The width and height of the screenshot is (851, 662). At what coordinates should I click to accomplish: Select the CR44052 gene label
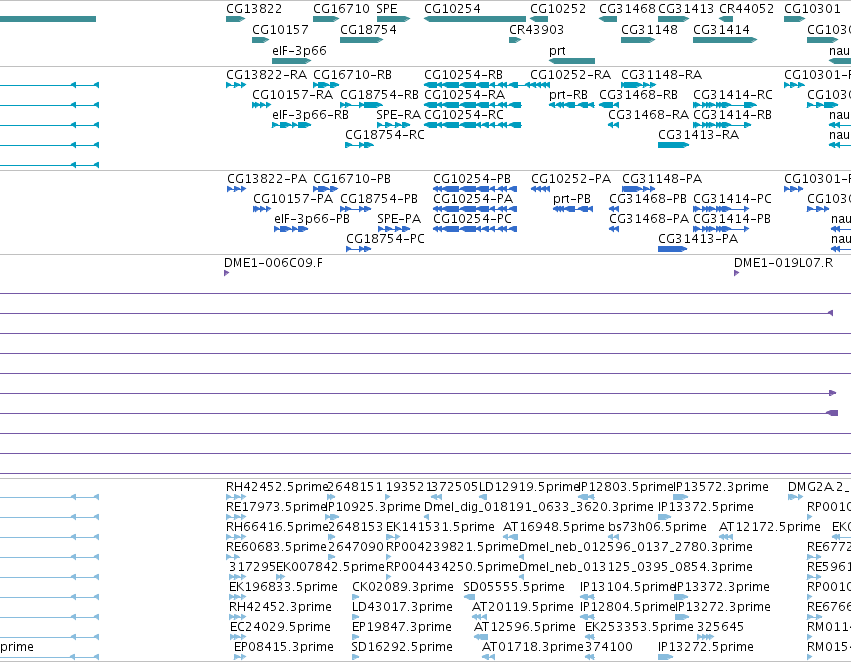(x=746, y=9)
